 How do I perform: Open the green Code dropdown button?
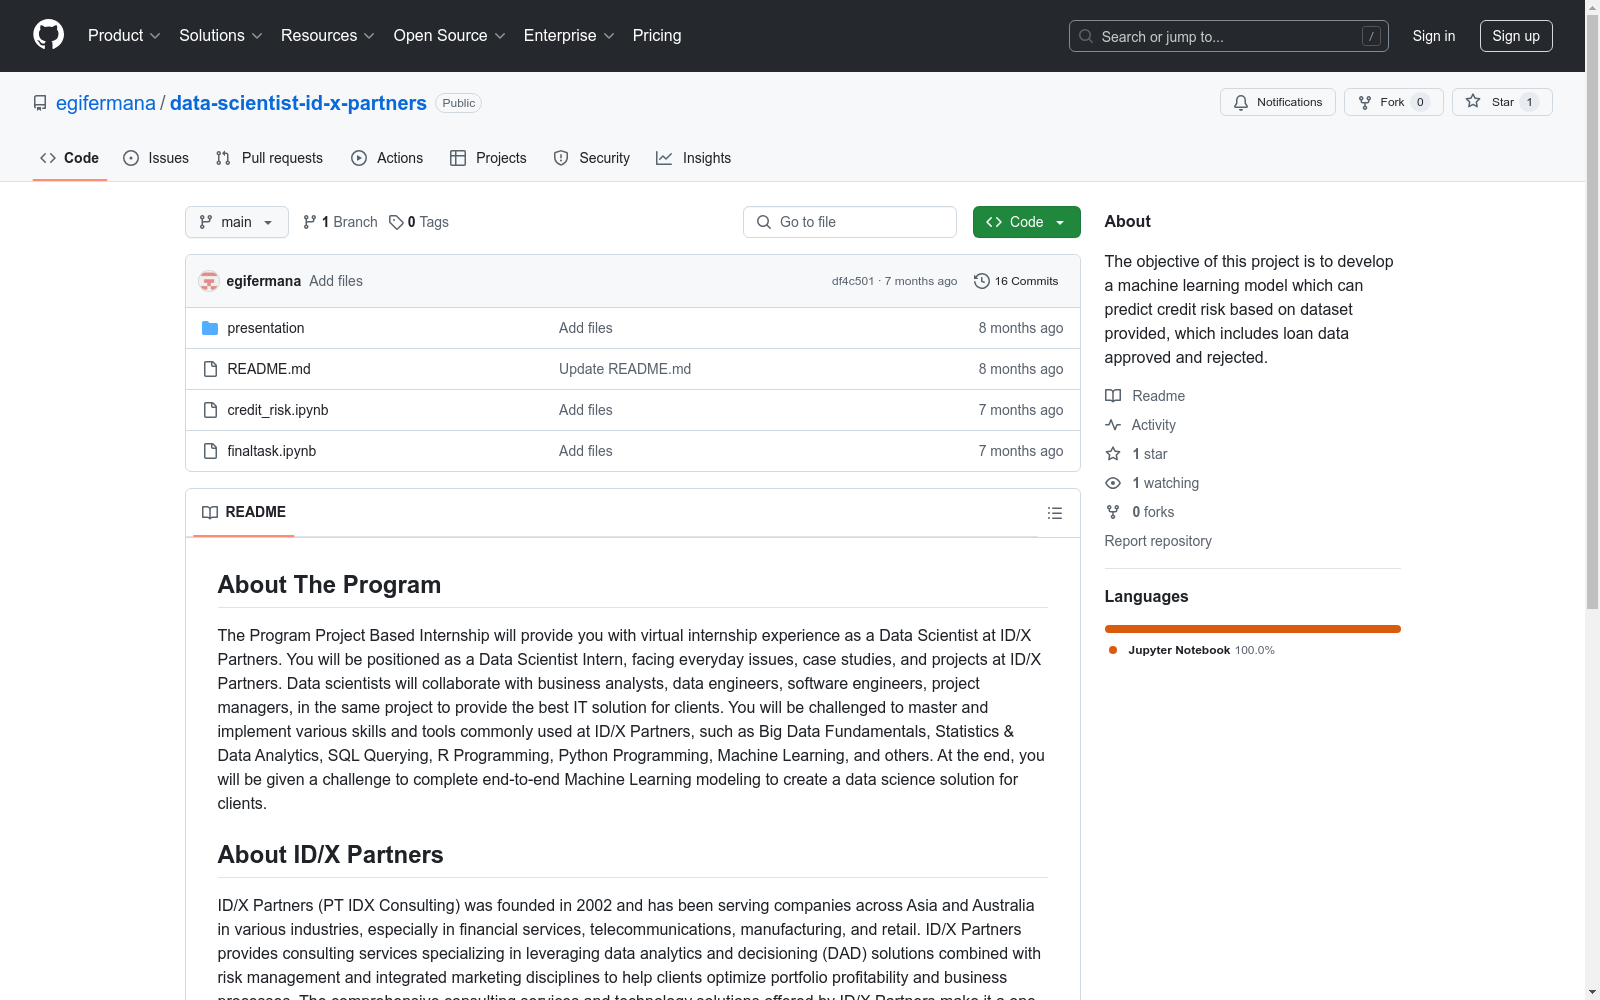pyautogui.click(x=1026, y=222)
